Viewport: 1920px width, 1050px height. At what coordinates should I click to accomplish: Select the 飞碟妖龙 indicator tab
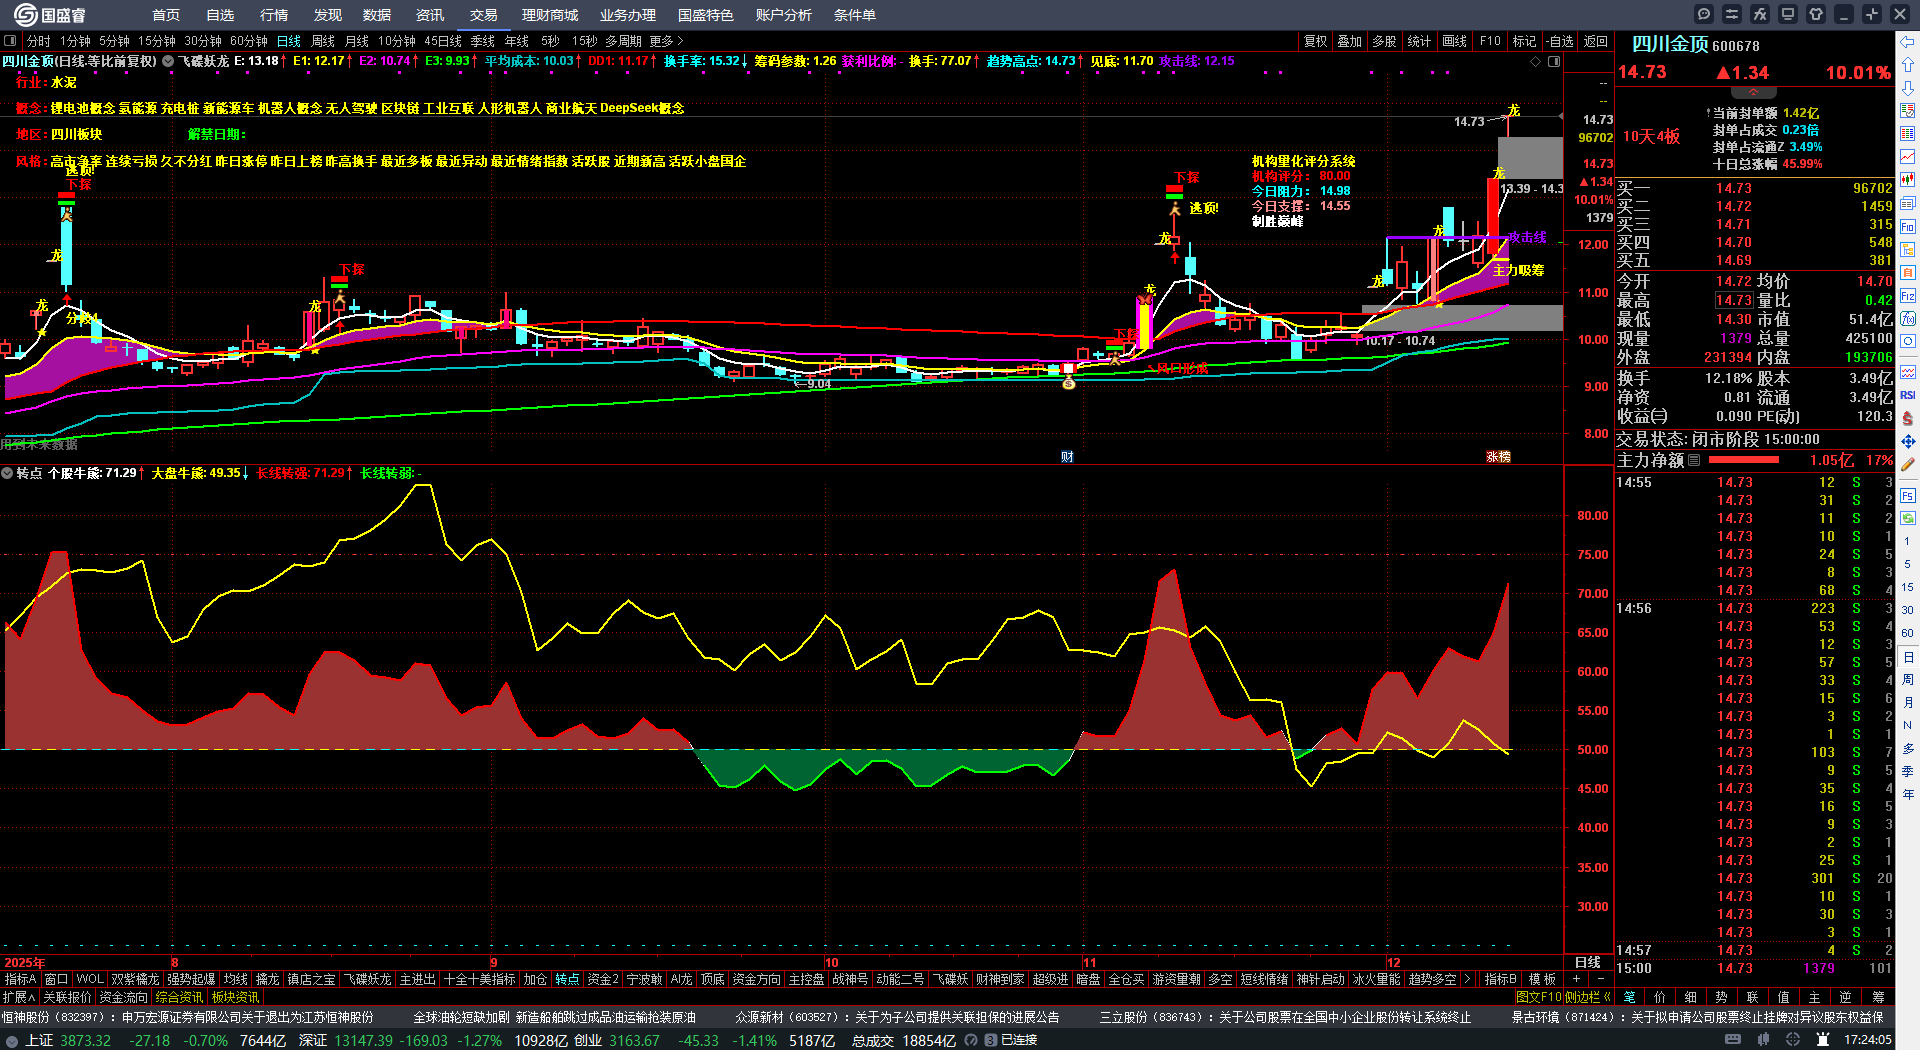click(368, 980)
